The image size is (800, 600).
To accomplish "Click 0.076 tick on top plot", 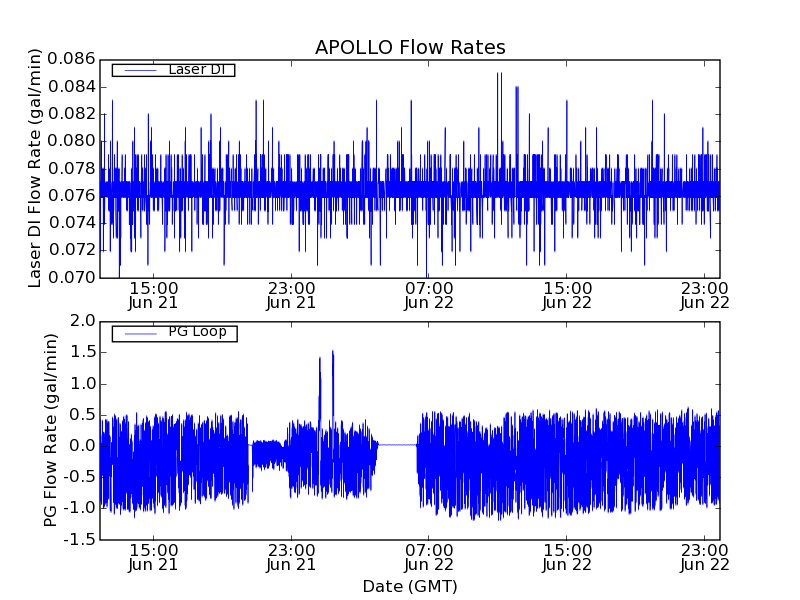I will (x=71, y=195).
